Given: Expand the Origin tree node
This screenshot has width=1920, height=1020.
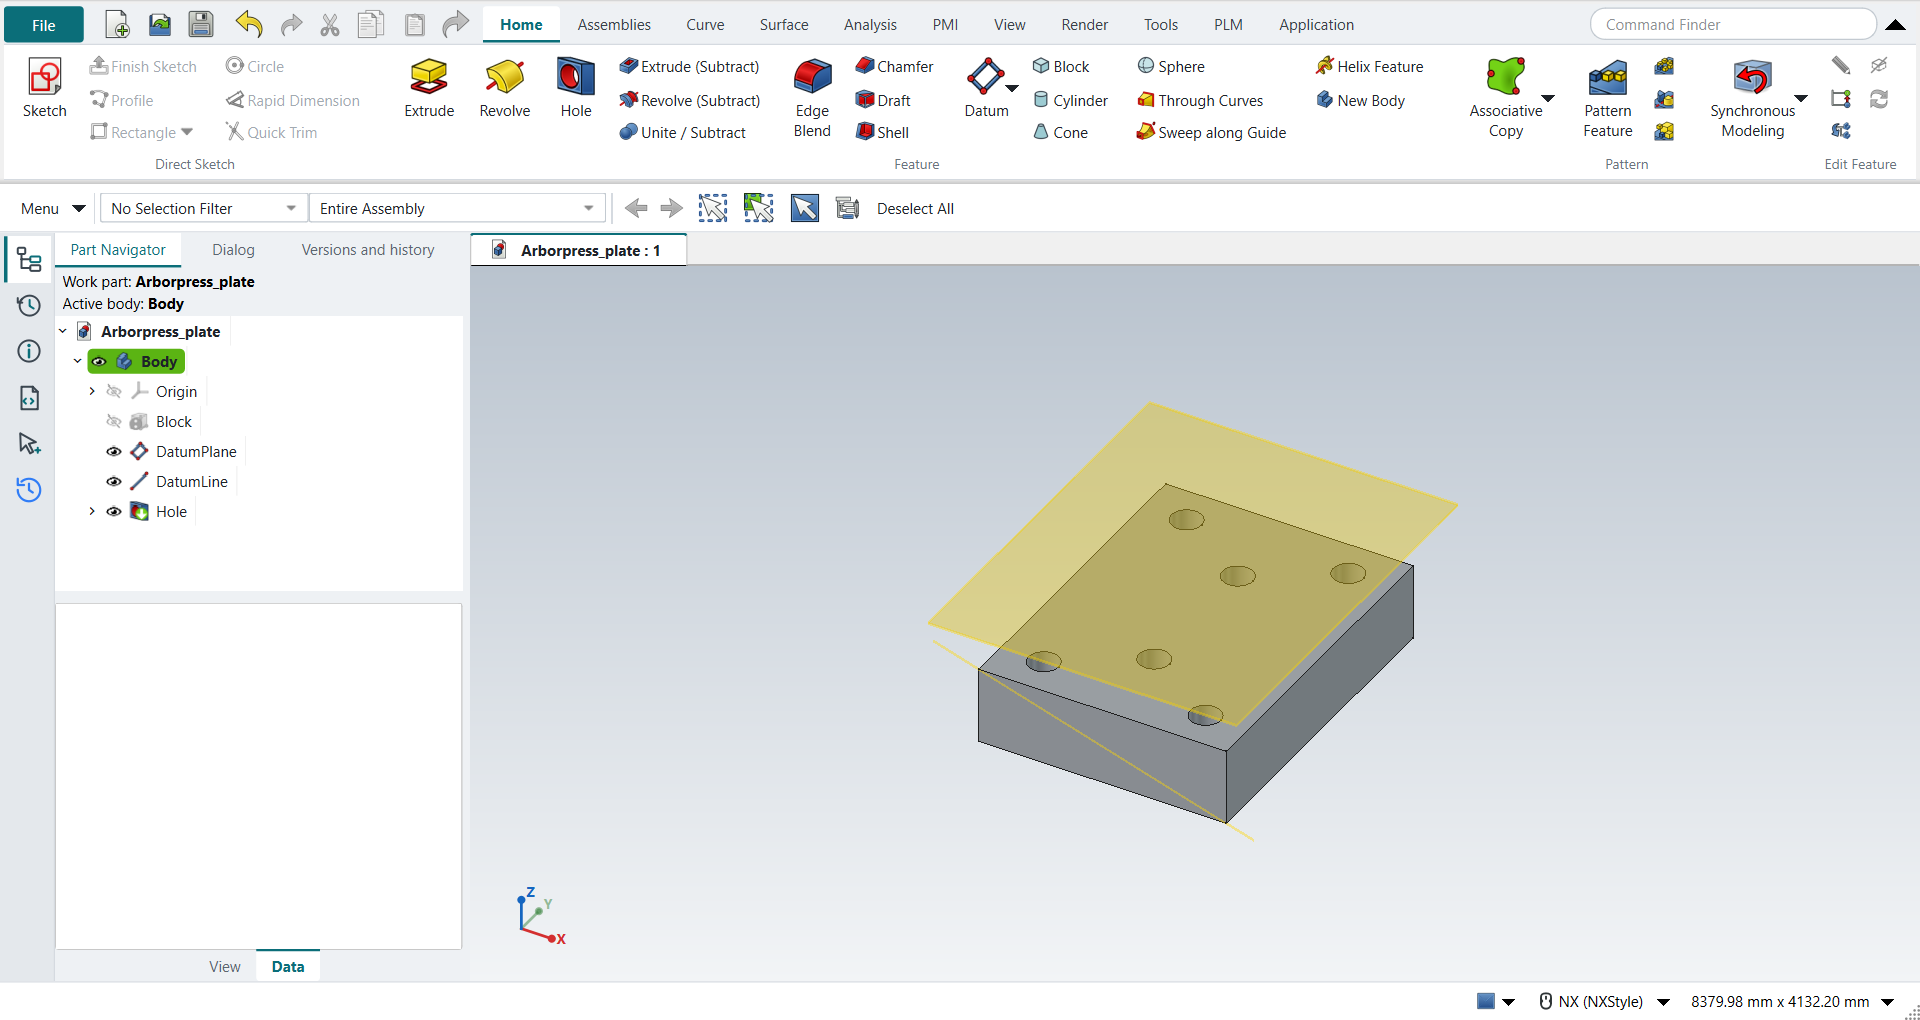Looking at the screenshot, I should (92, 391).
